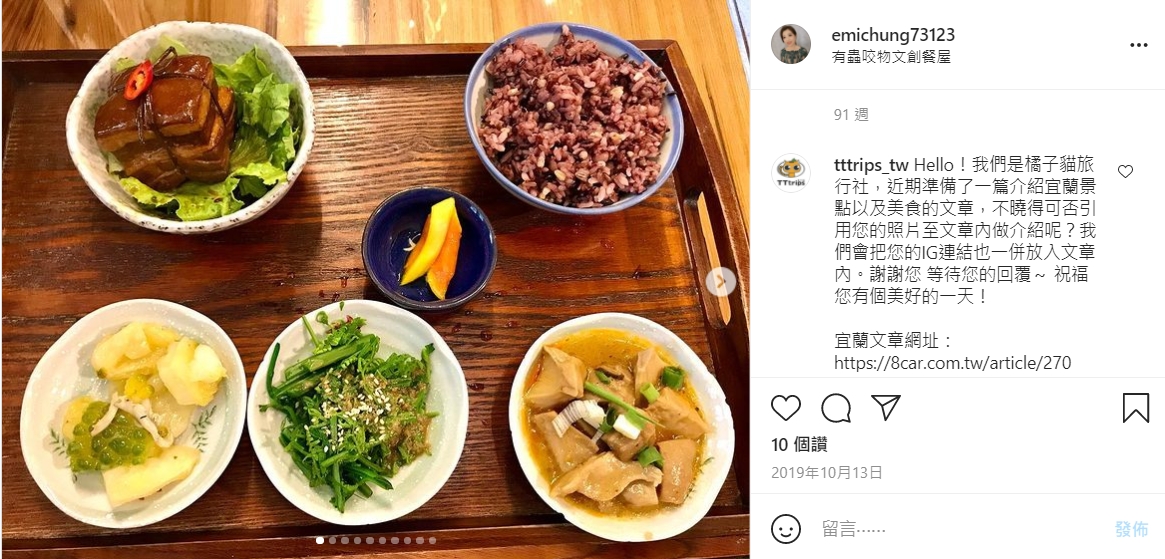
Task: Click the 留言 comment input field
Action: pyautogui.click(x=958, y=529)
